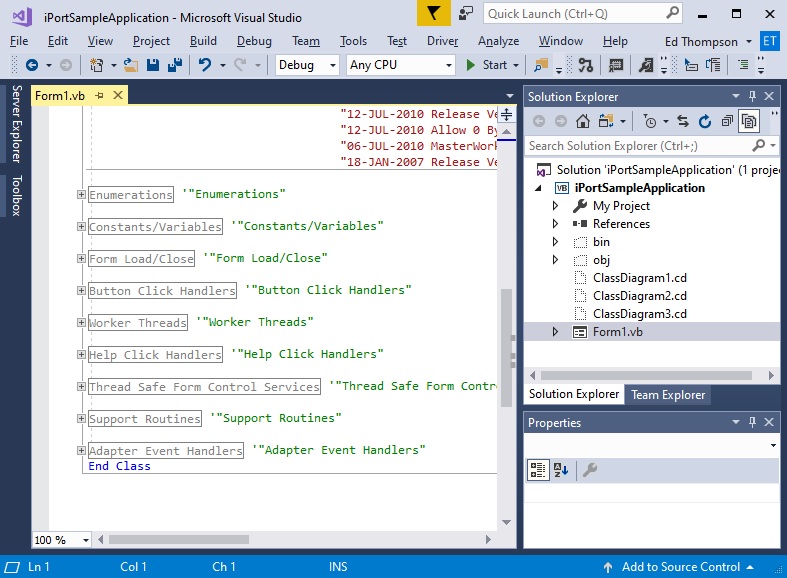
Task: Toggle auto-hide pin on Solution Explorer
Action: click(752, 96)
